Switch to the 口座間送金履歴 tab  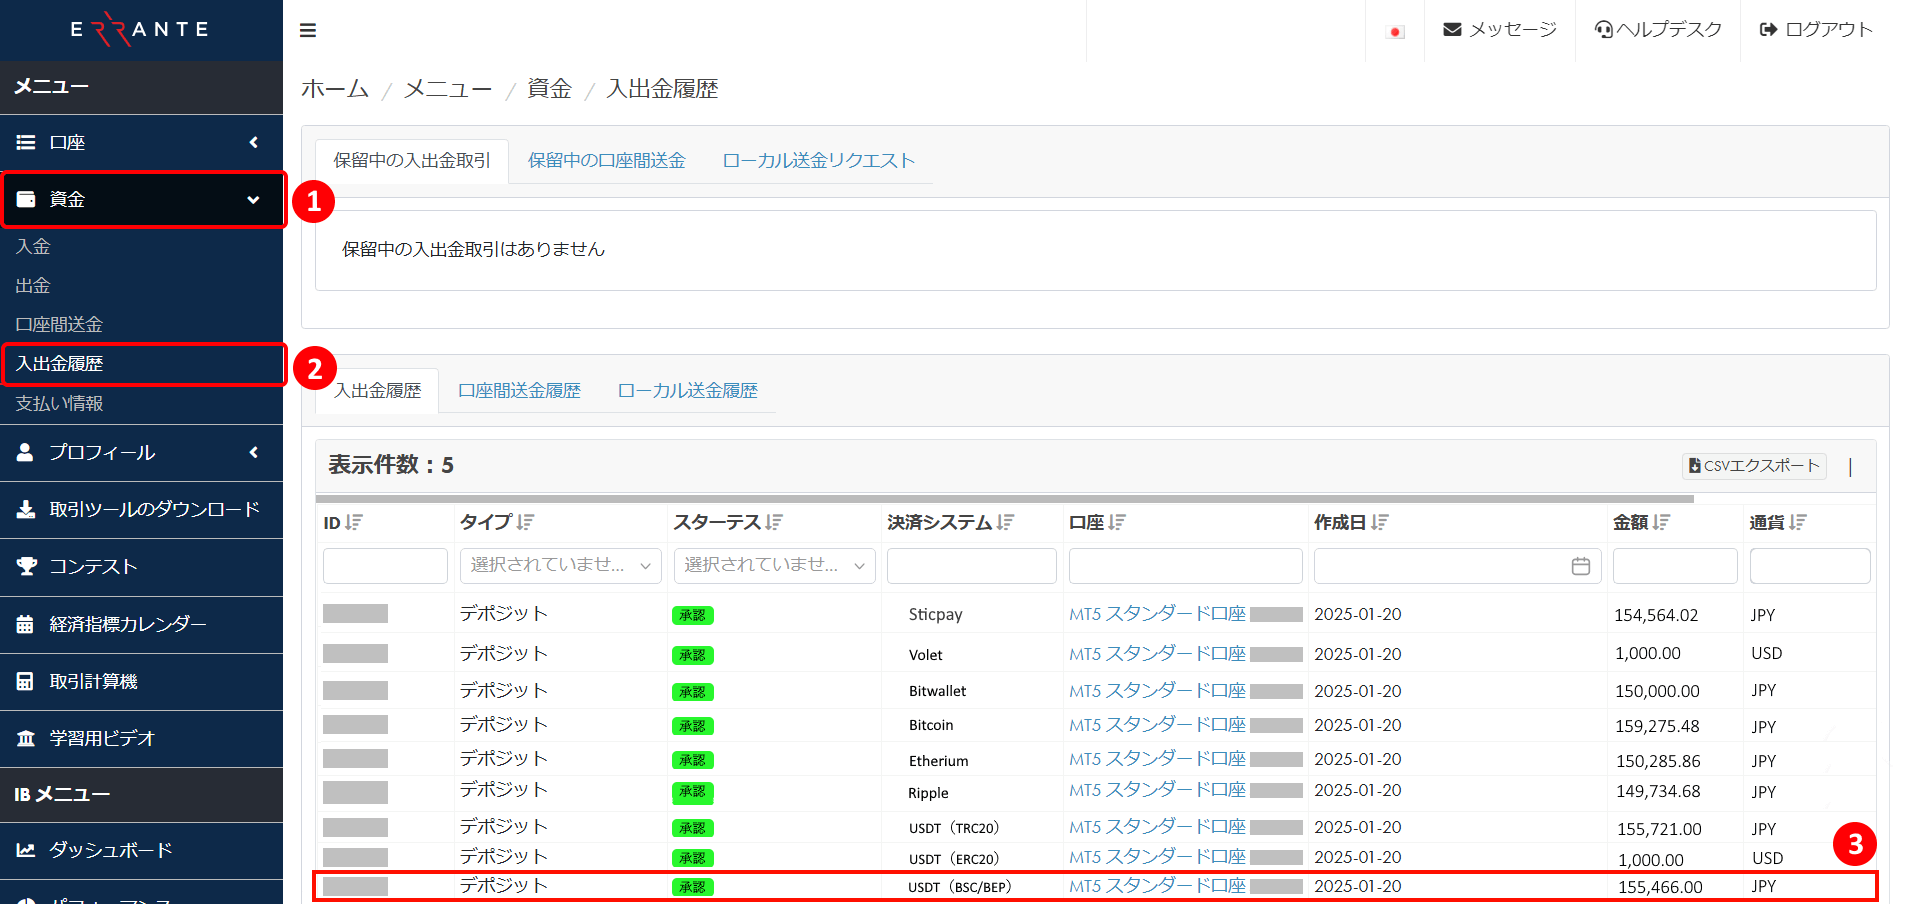pos(519,390)
